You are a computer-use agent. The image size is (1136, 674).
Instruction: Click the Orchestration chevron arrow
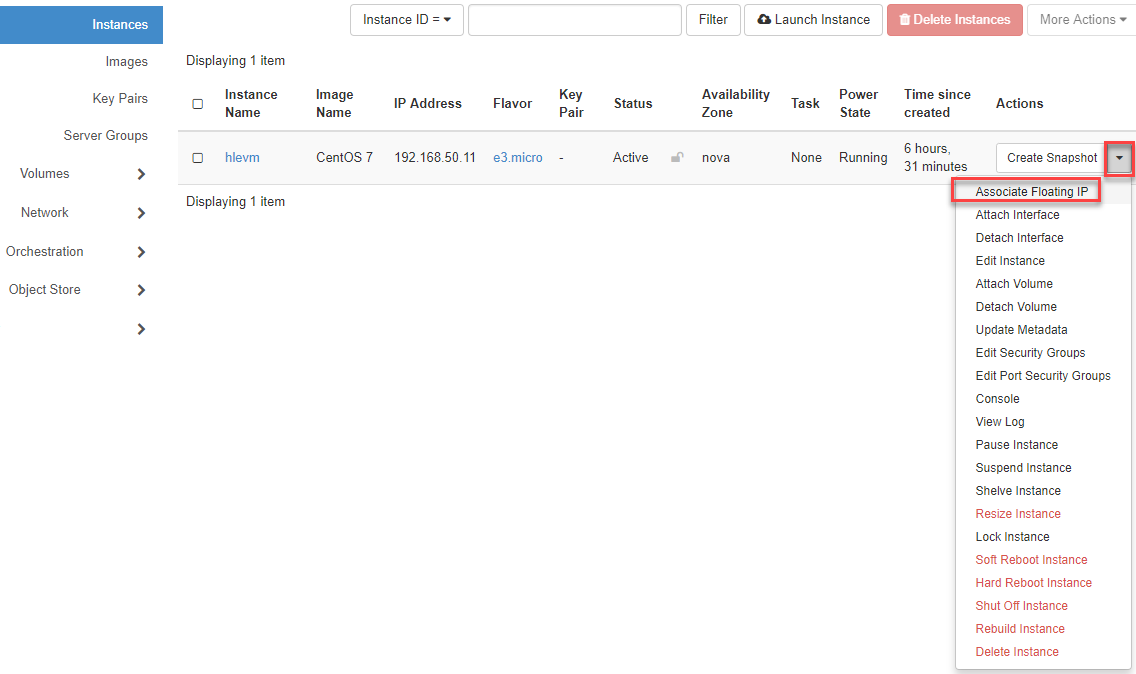click(141, 252)
